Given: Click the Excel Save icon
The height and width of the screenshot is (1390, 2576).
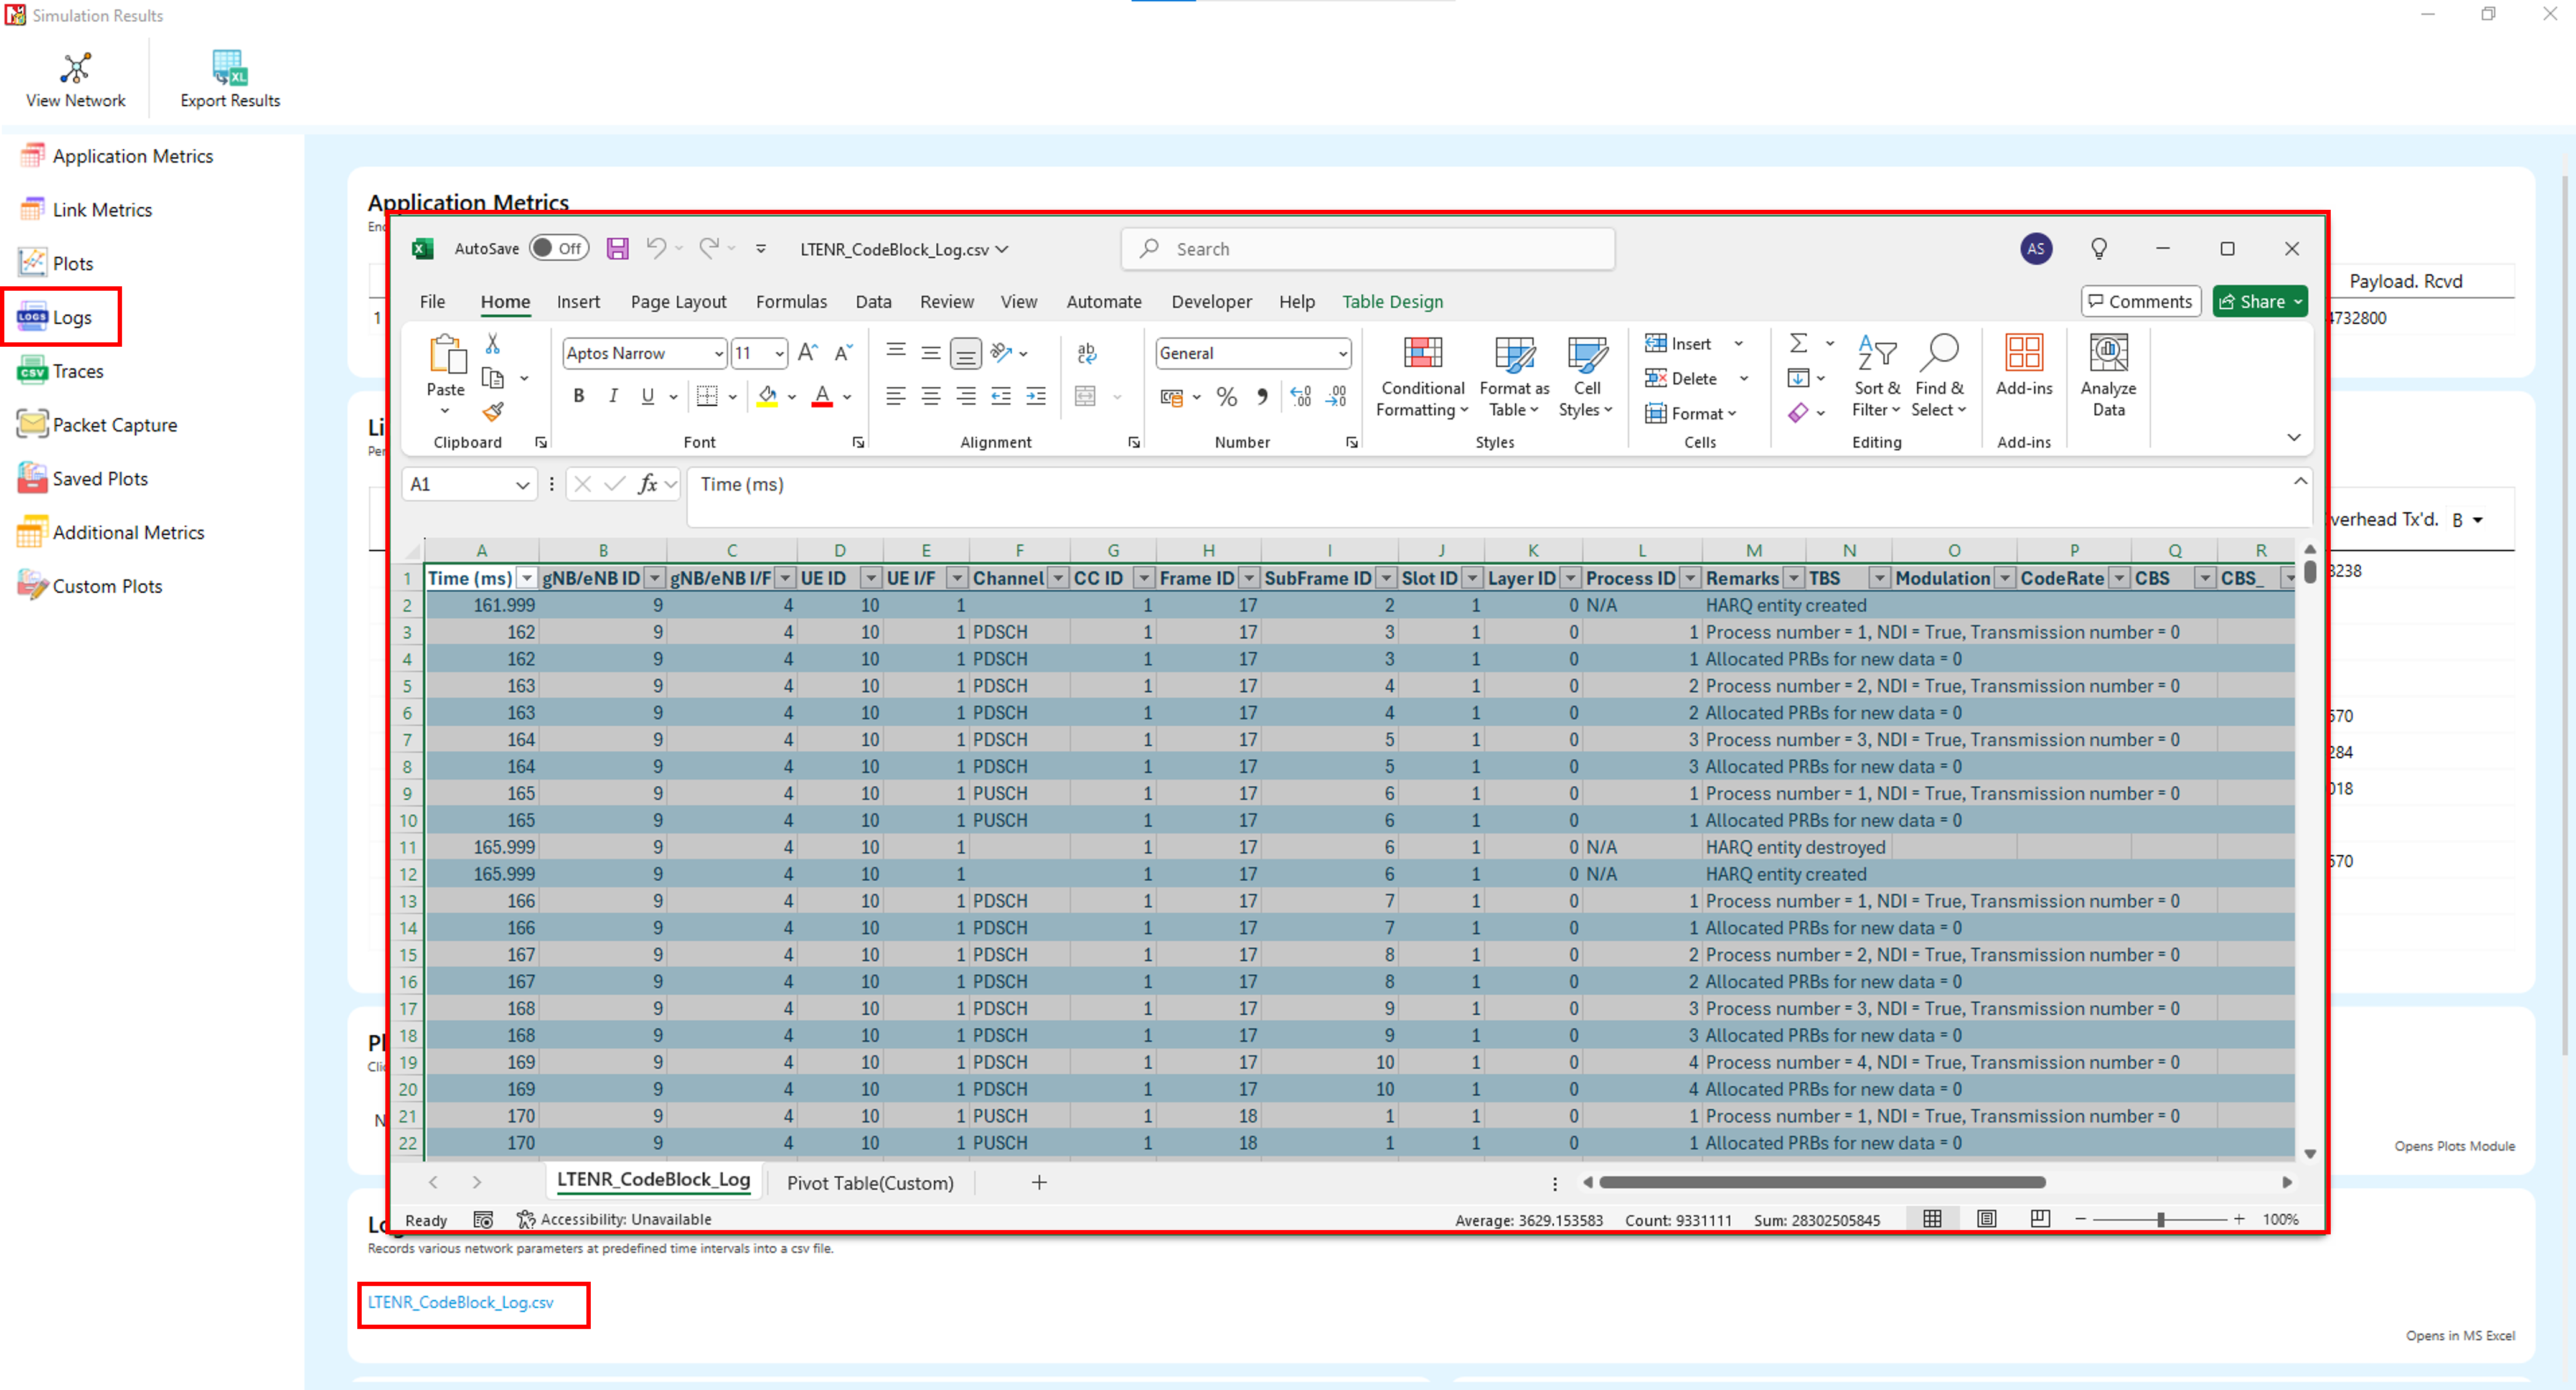Looking at the screenshot, I should tap(617, 248).
